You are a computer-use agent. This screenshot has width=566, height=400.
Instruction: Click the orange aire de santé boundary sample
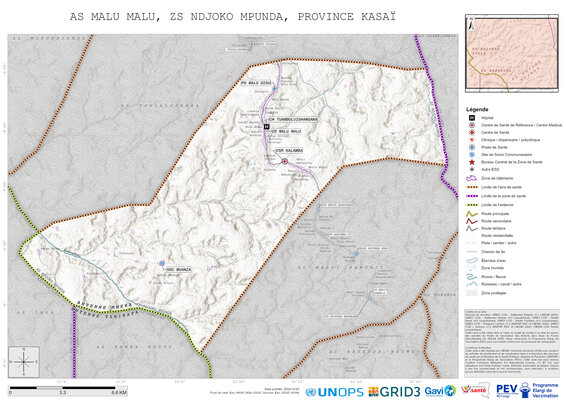click(472, 187)
